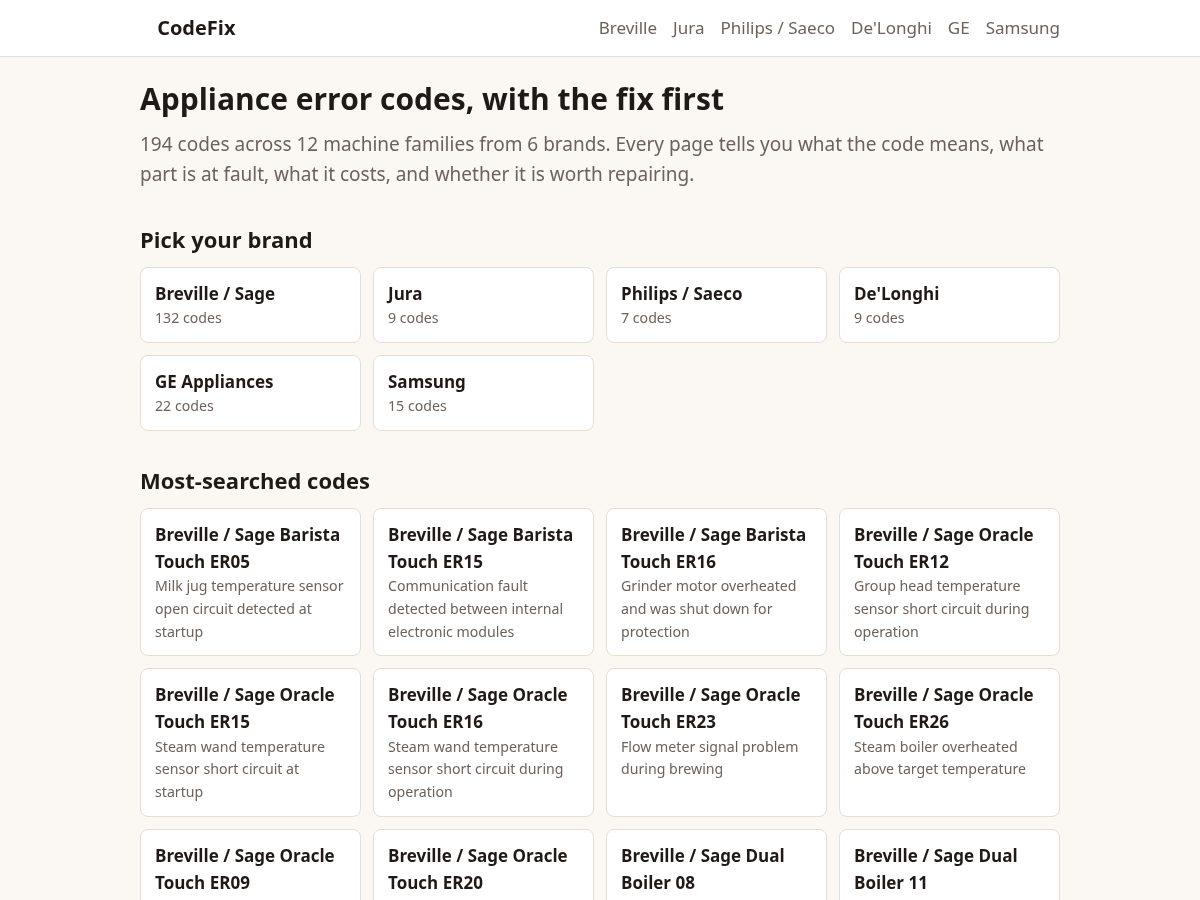
Task: Click 'Communication fault detected between internal' description
Action: [475, 609]
